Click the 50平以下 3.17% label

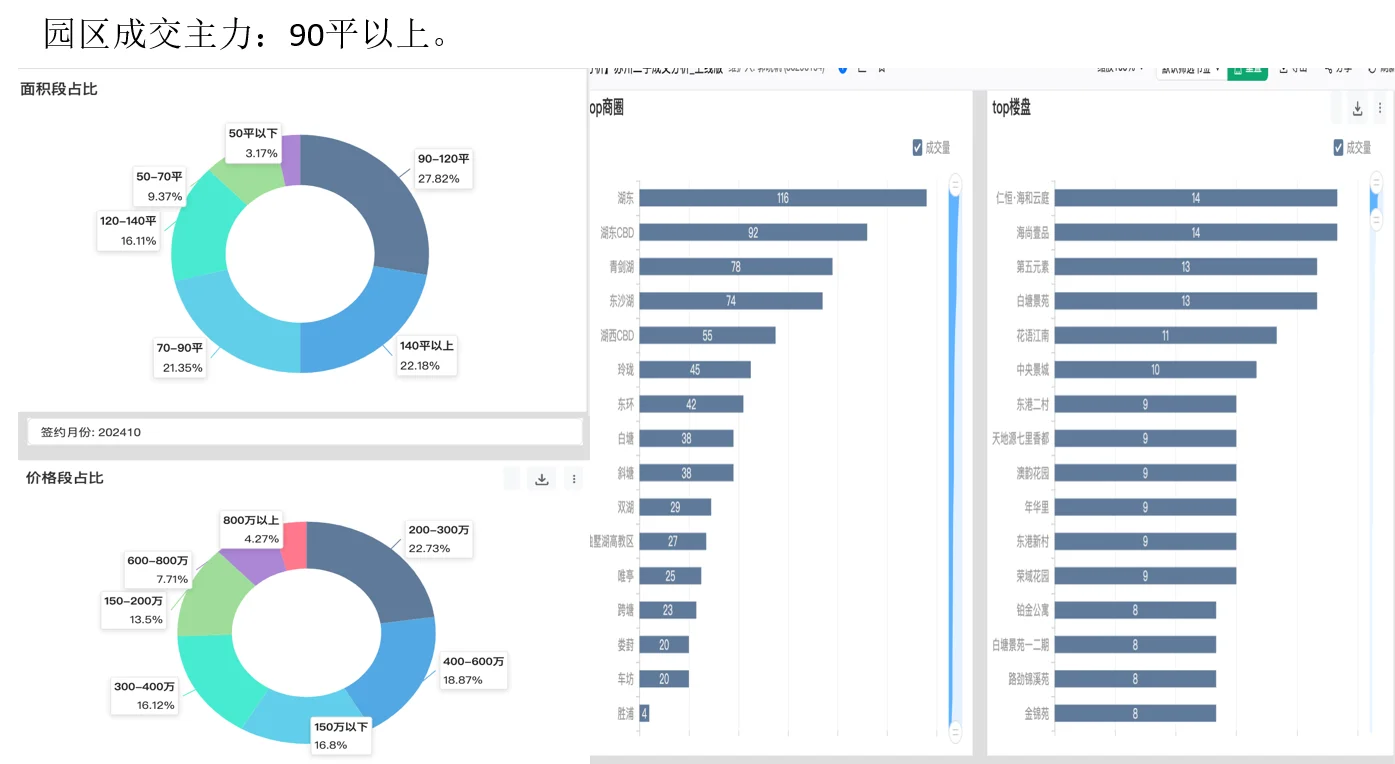(x=253, y=143)
